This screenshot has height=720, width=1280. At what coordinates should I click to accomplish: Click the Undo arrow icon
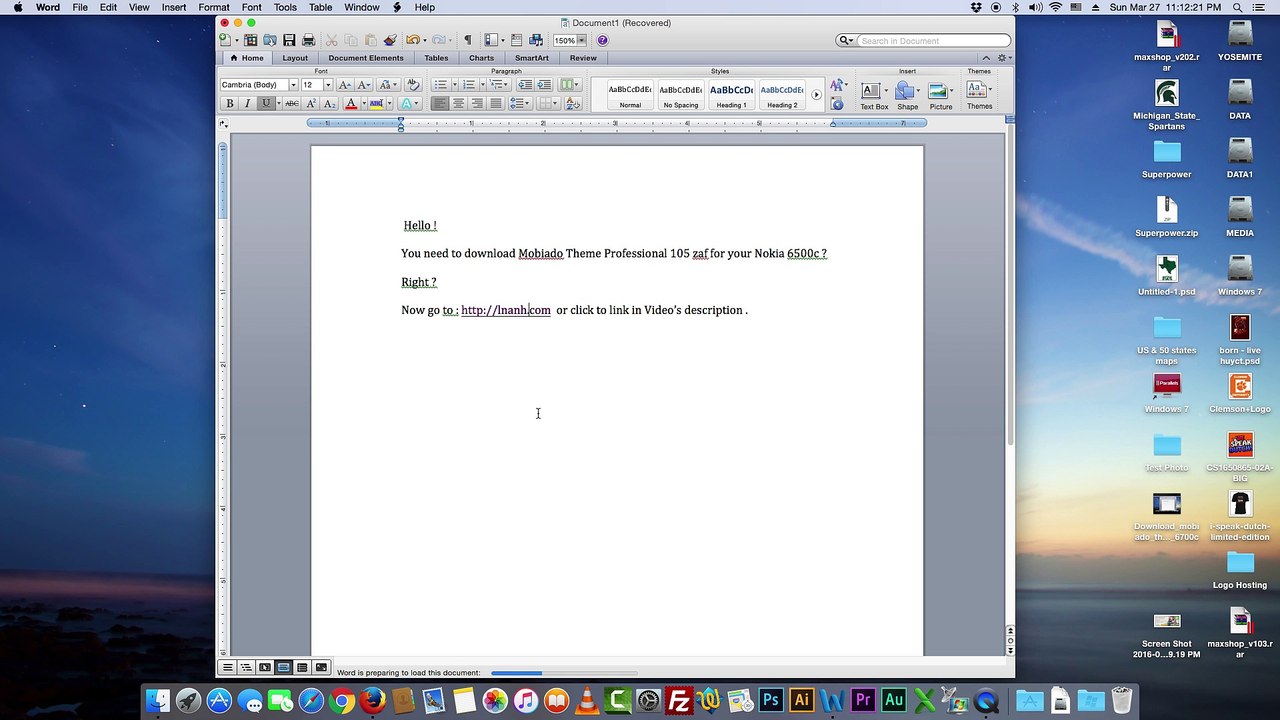(x=412, y=40)
